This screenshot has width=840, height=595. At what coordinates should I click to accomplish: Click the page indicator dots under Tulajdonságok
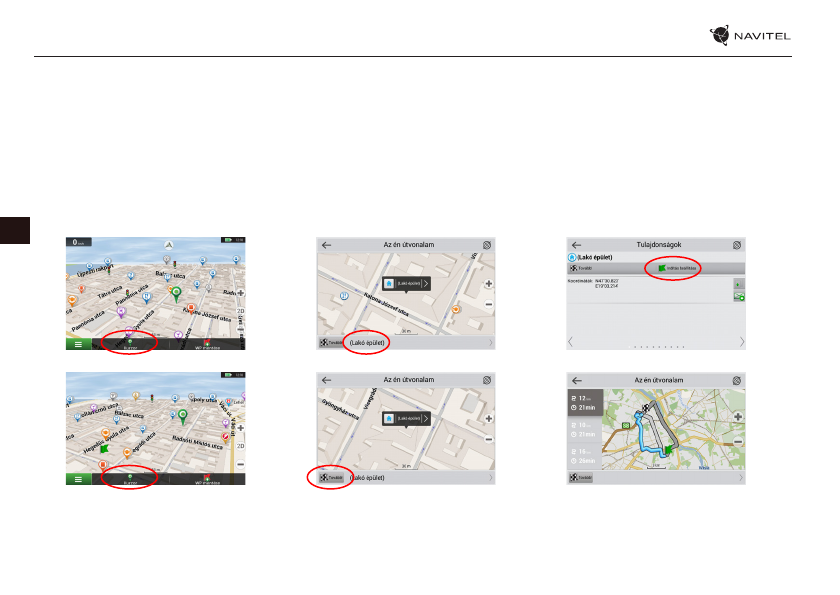tap(657, 345)
